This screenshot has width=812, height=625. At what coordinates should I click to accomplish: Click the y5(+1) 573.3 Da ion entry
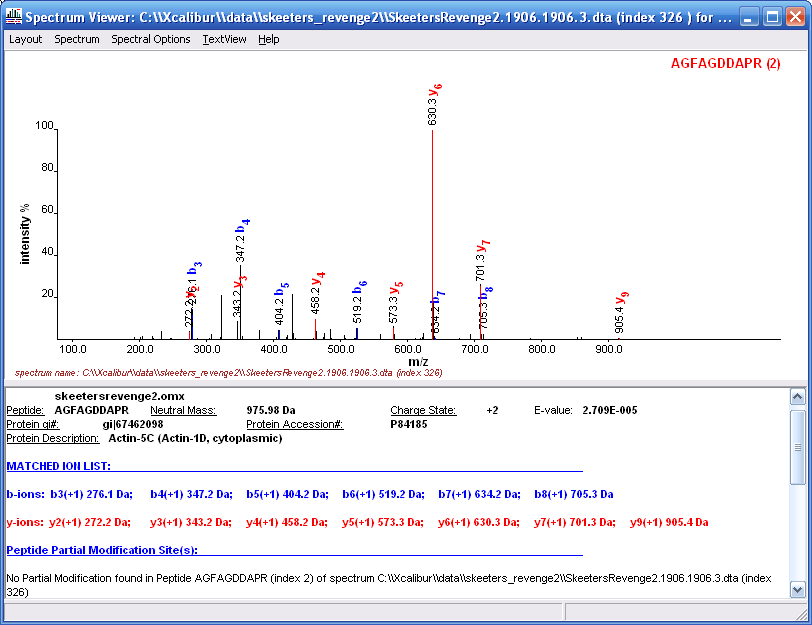click(383, 522)
